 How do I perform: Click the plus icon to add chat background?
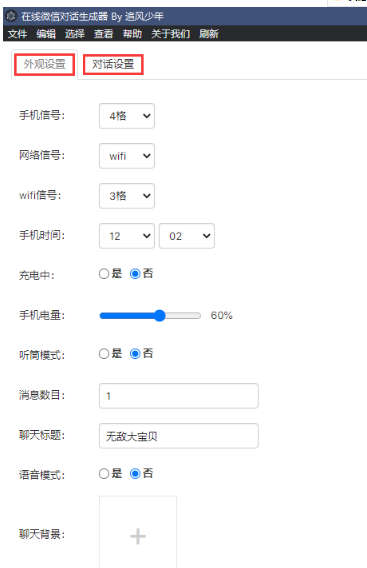pos(138,536)
